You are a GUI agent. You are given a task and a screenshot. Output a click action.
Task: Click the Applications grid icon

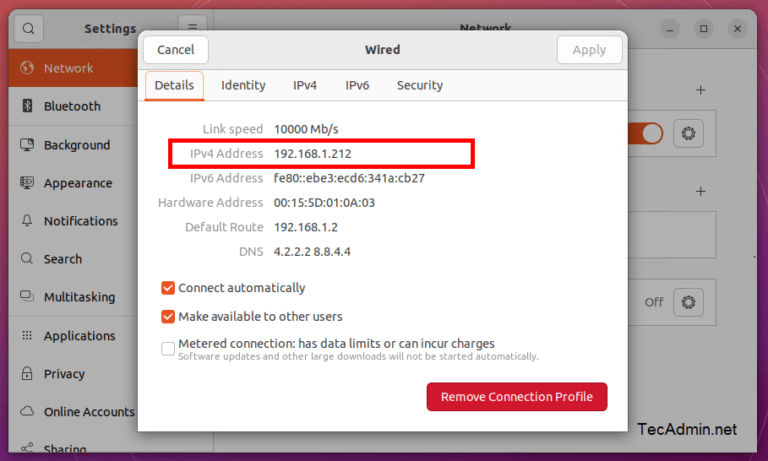tap(27, 336)
